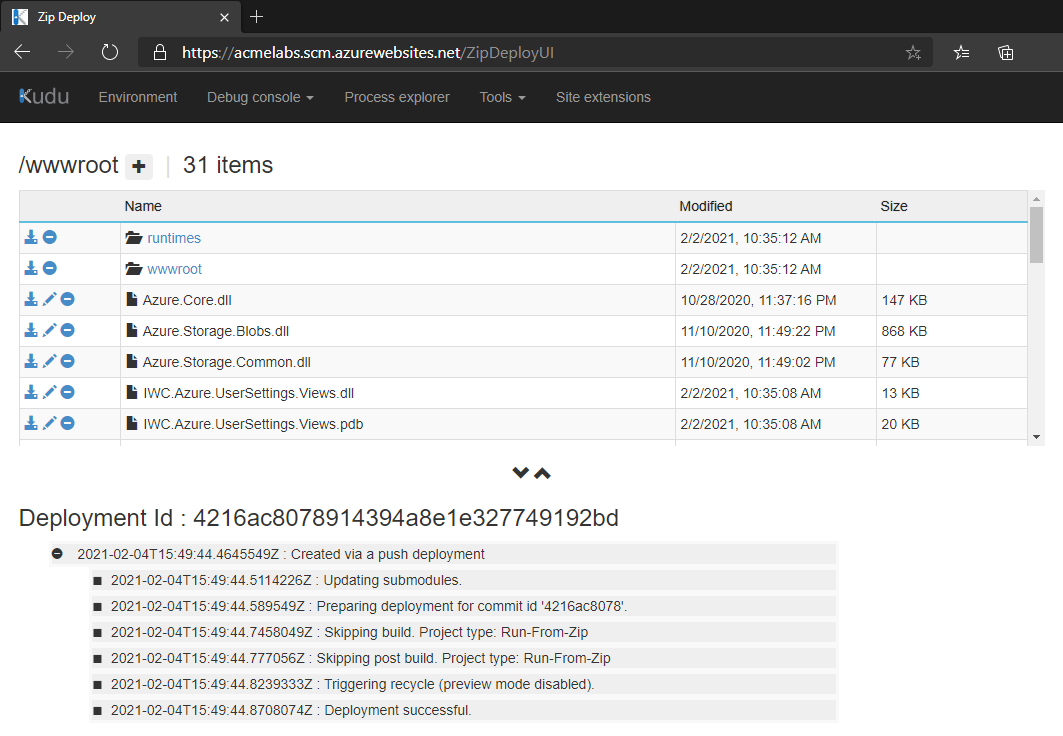Click the Deployment Id heading
The image size is (1063, 736).
coord(319,518)
